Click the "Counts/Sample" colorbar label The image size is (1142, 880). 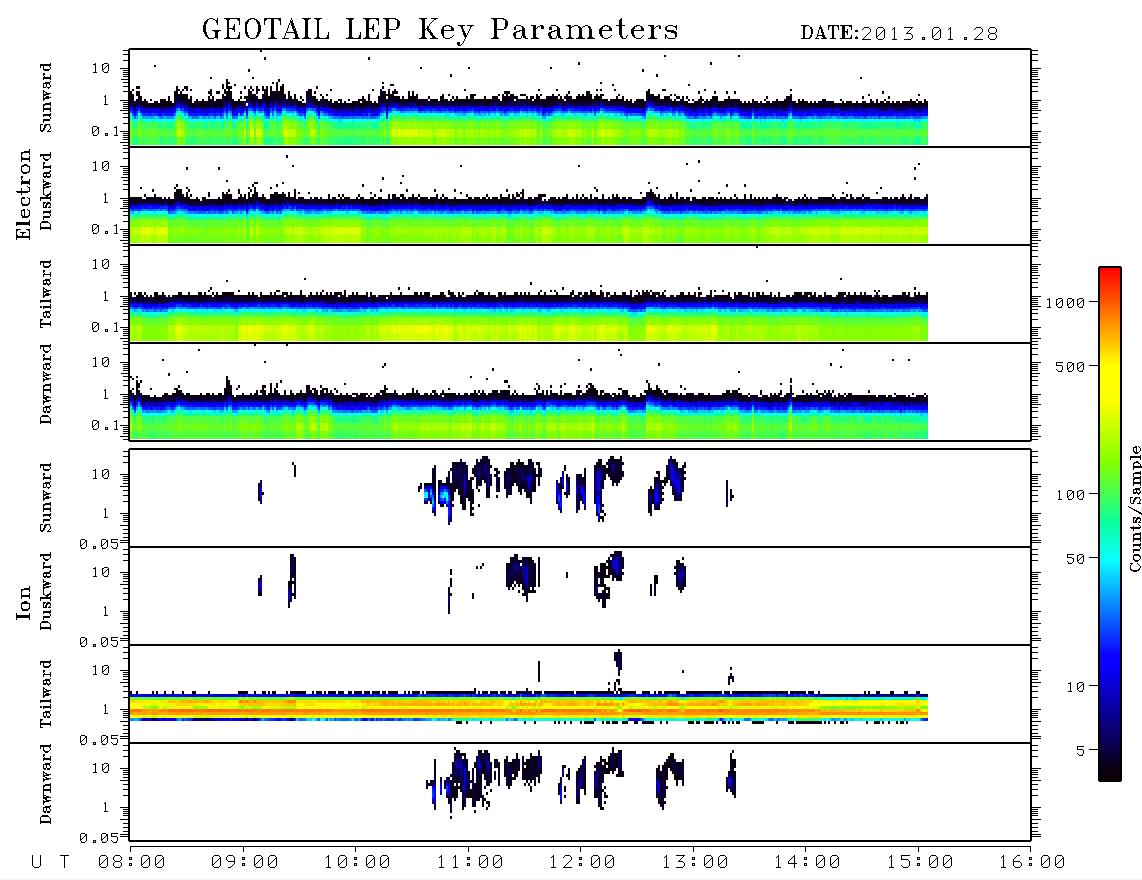point(1135,508)
